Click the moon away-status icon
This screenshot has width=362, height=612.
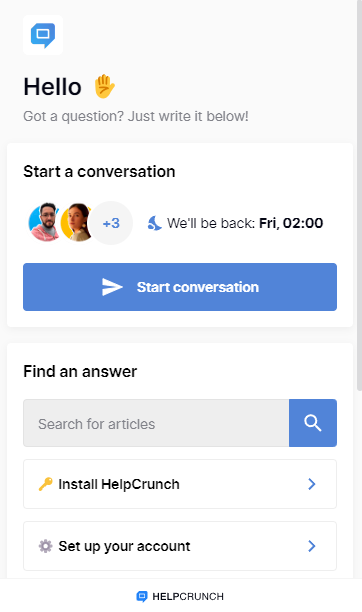(155, 223)
